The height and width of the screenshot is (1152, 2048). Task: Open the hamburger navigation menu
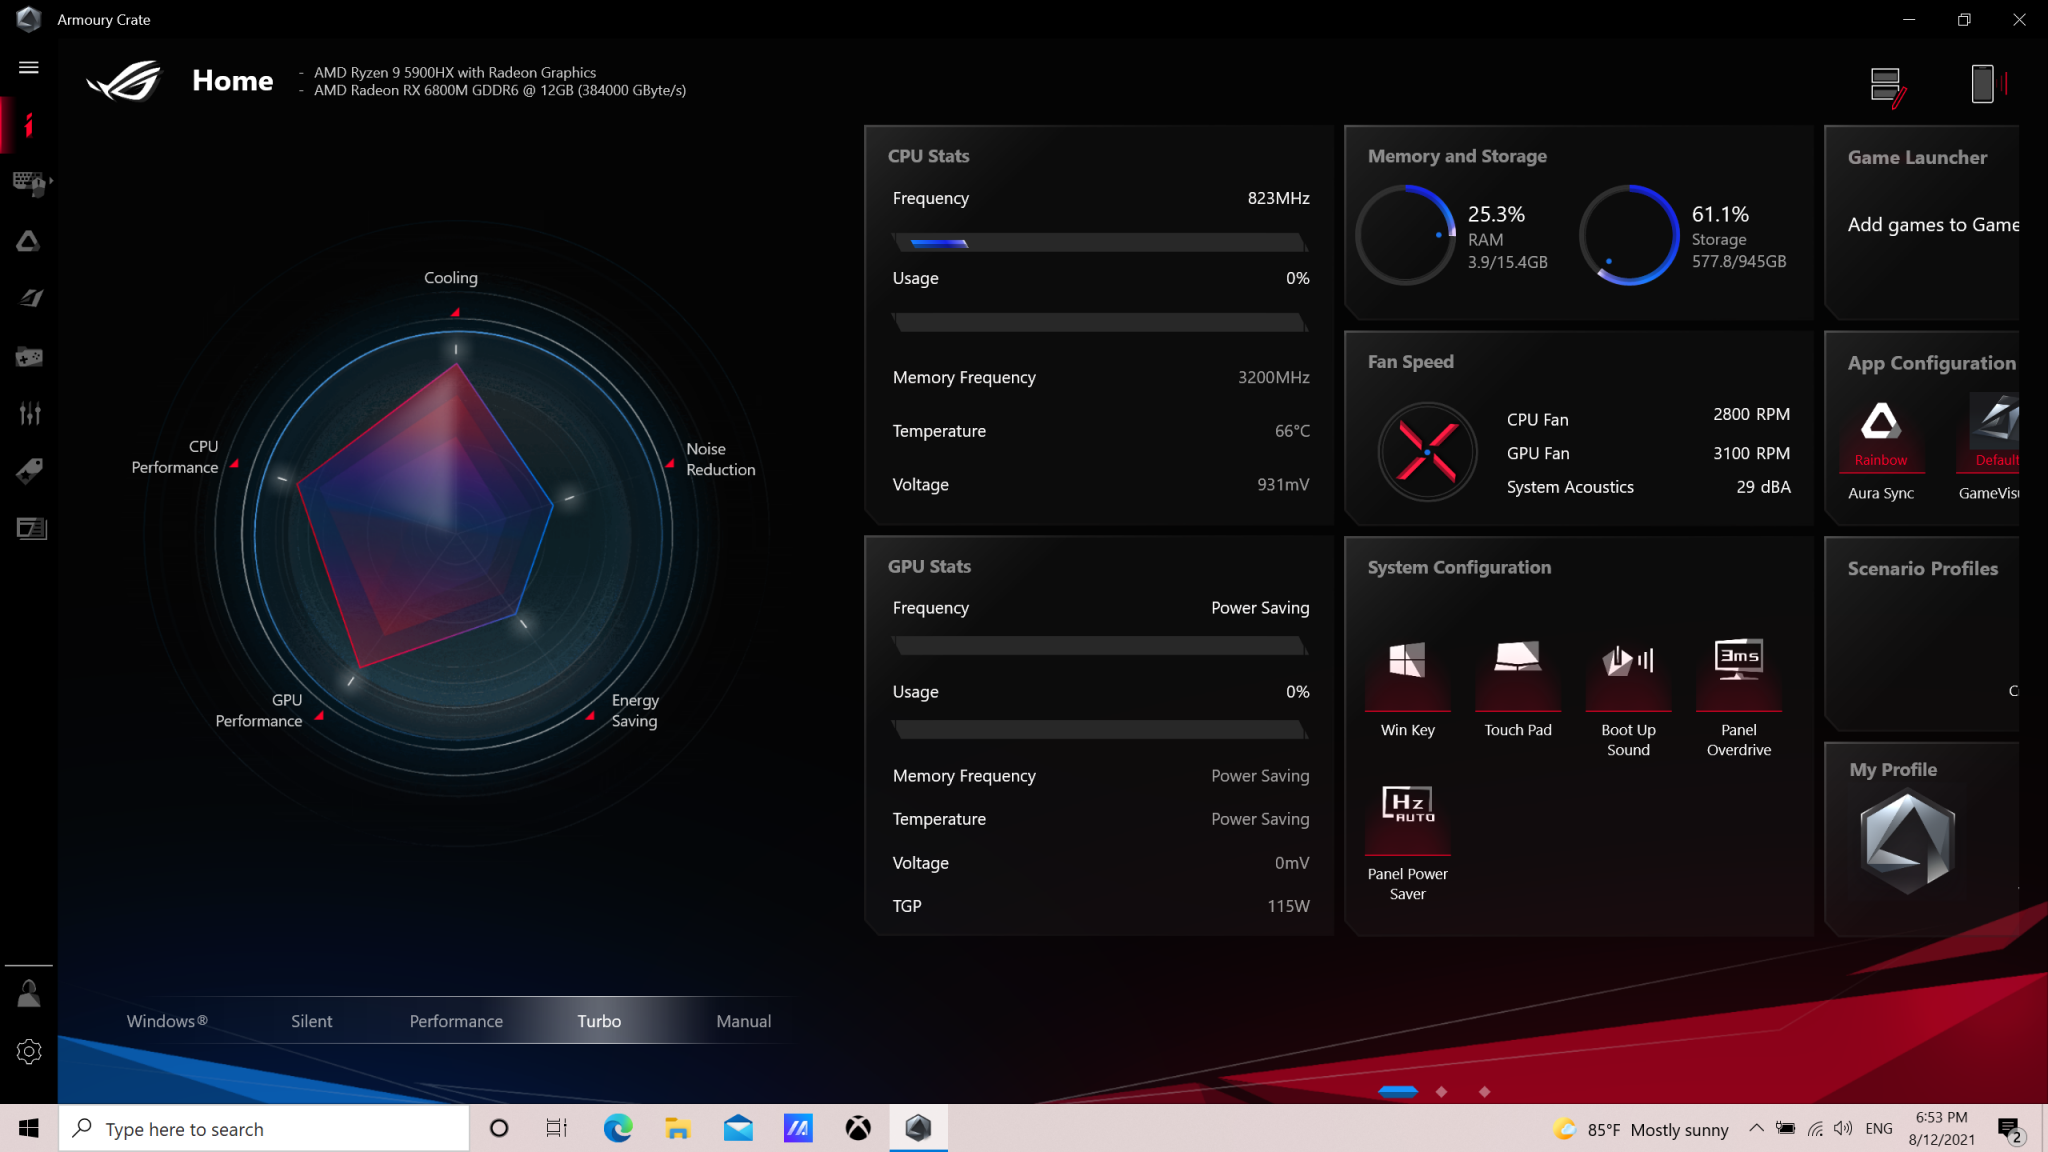pyautogui.click(x=29, y=67)
